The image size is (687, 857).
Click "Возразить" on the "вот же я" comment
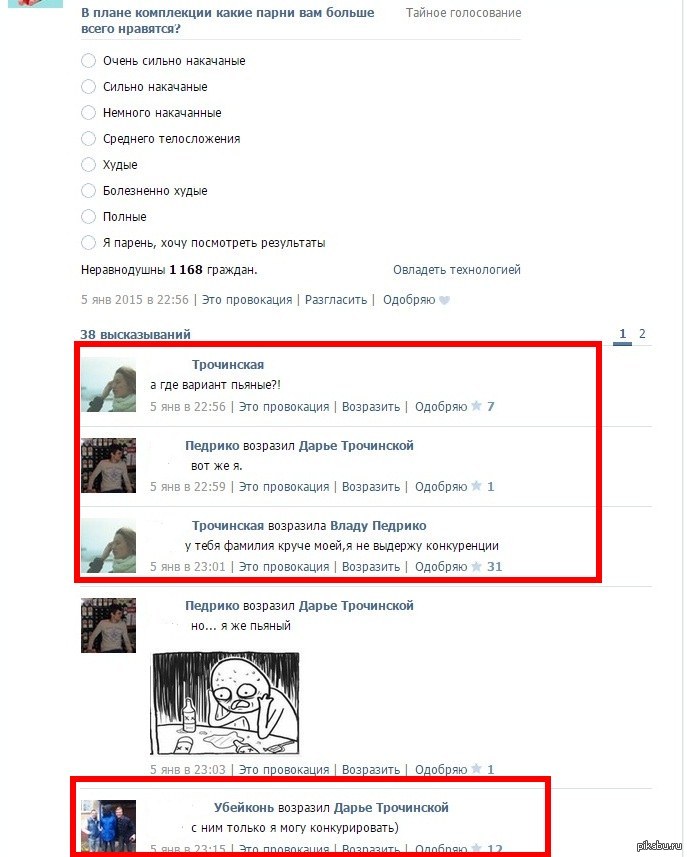pos(371,486)
